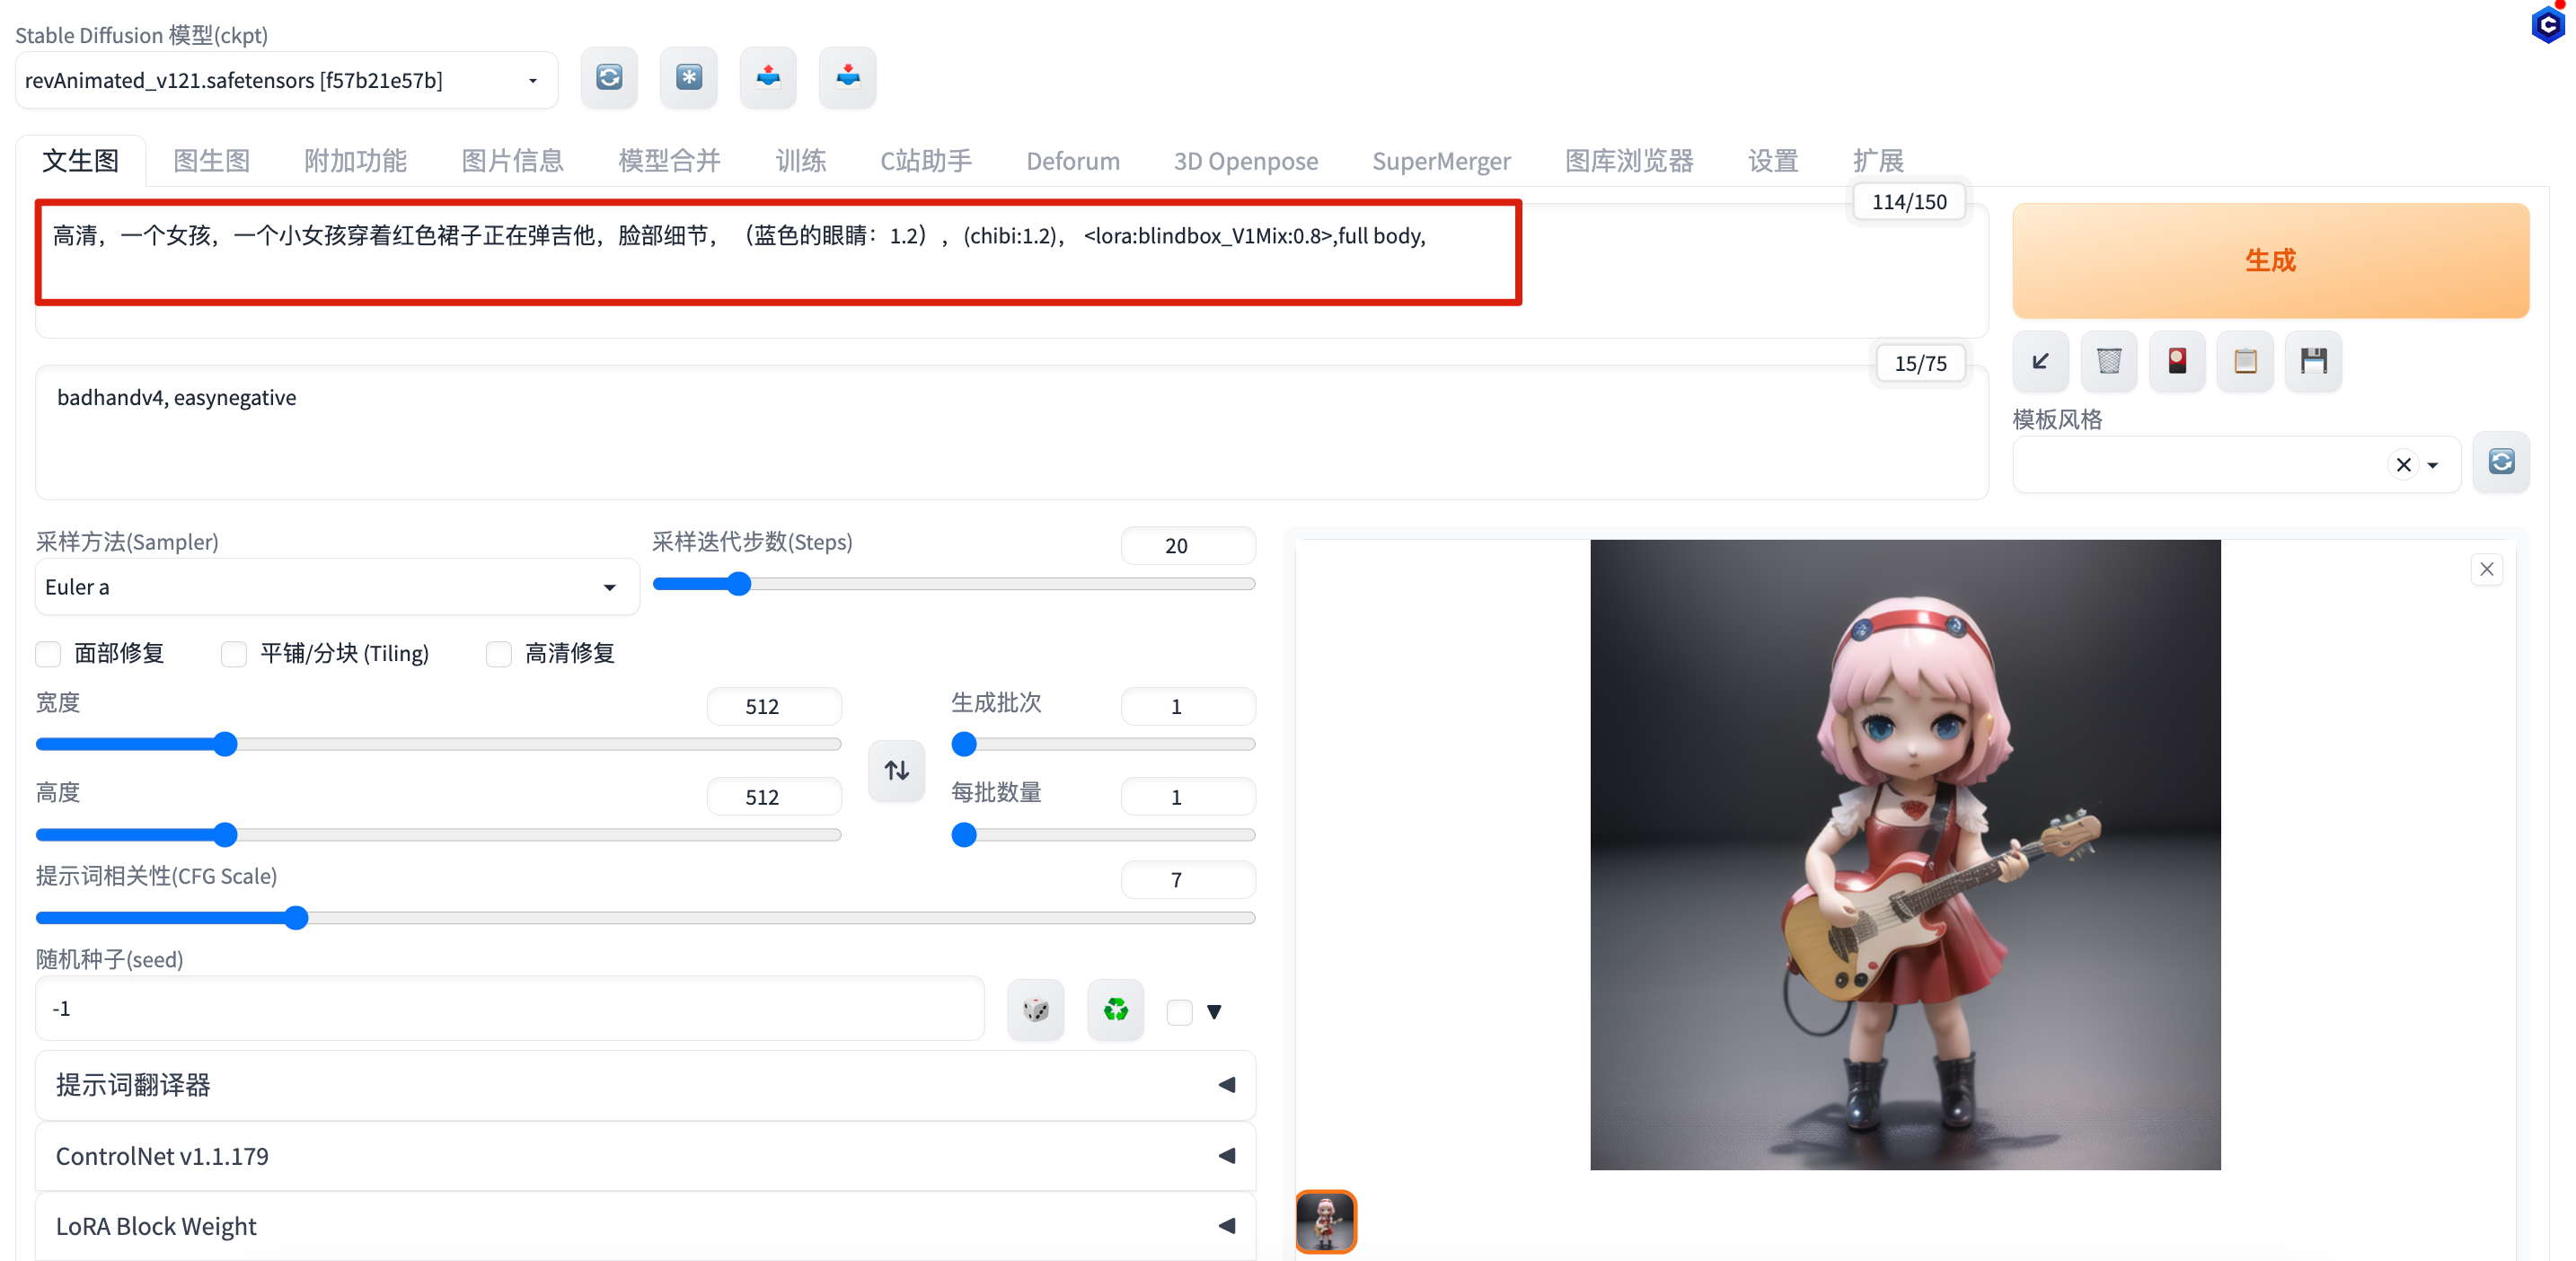Expand the LoRA Block Weight panel

[645, 1226]
